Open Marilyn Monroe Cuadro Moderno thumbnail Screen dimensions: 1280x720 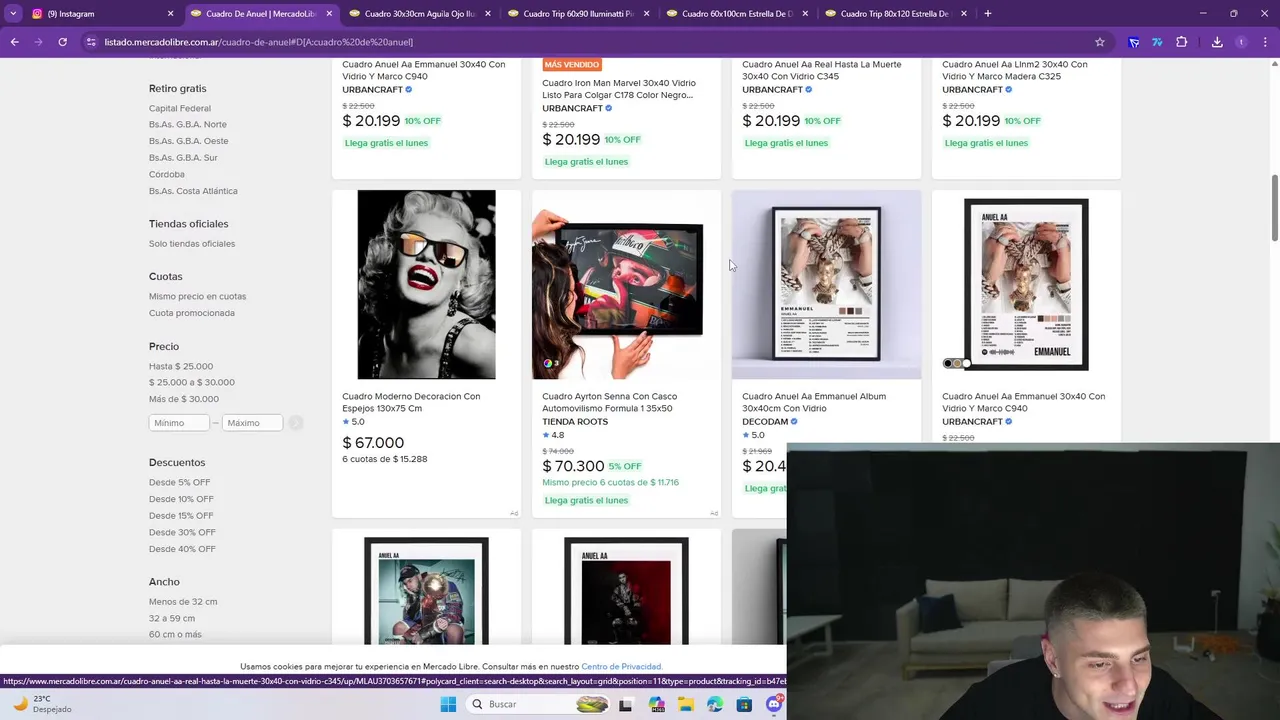[x=426, y=285]
